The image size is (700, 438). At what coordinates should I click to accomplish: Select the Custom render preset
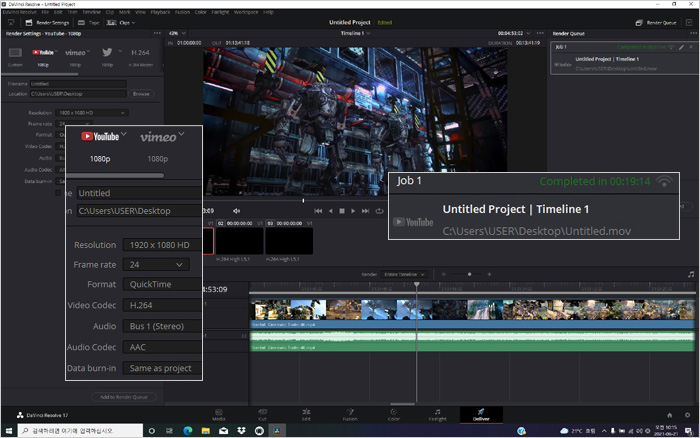pyautogui.click(x=15, y=57)
